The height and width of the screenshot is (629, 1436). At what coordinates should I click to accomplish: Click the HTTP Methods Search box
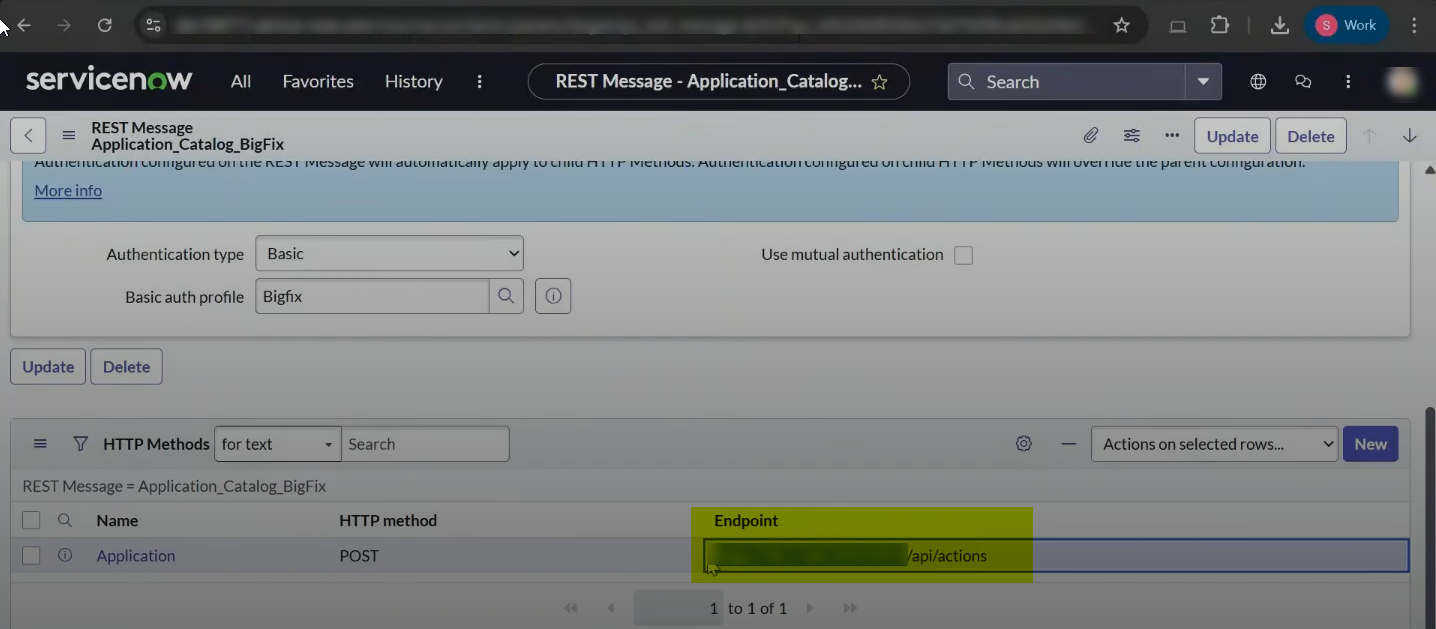coord(425,444)
